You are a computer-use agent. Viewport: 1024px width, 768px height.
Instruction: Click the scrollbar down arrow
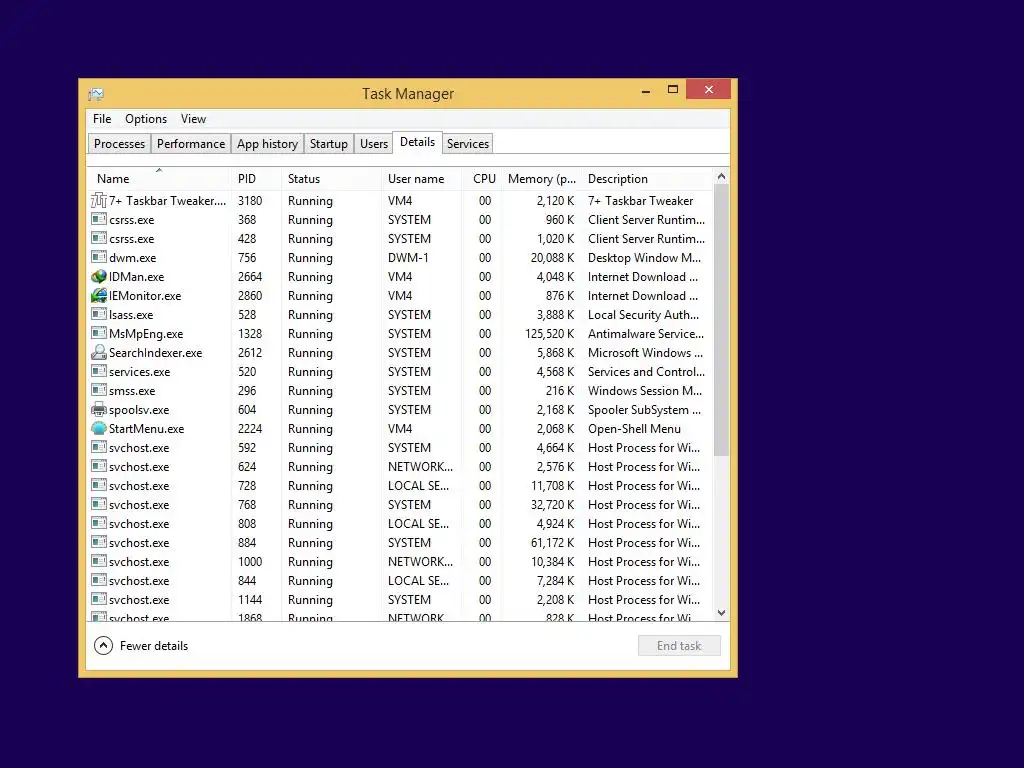pyautogui.click(x=721, y=613)
